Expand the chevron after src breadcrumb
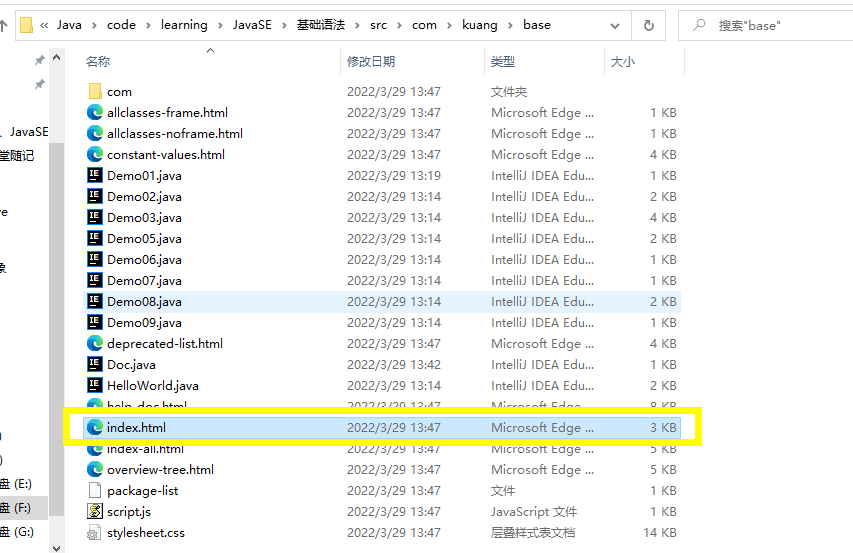The image size is (853, 553). (399, 26)
